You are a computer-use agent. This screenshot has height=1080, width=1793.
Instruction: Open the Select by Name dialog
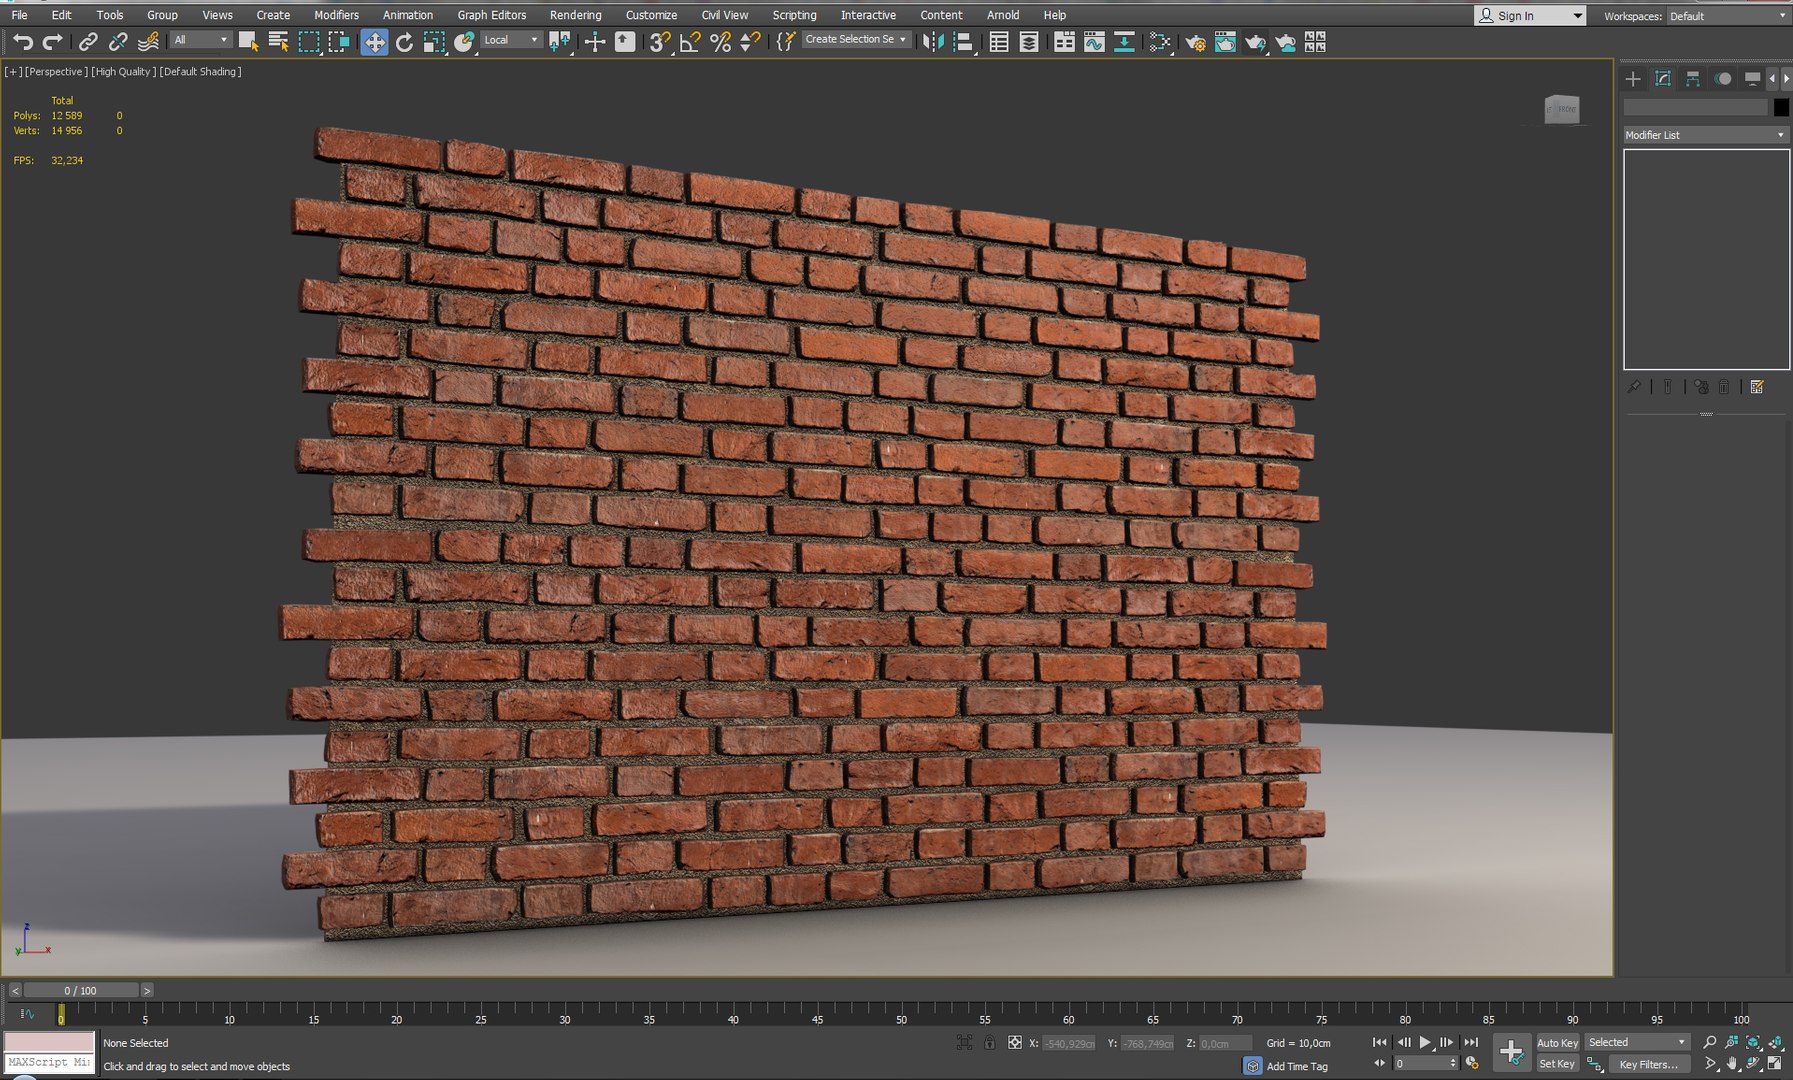click(278, 41)
